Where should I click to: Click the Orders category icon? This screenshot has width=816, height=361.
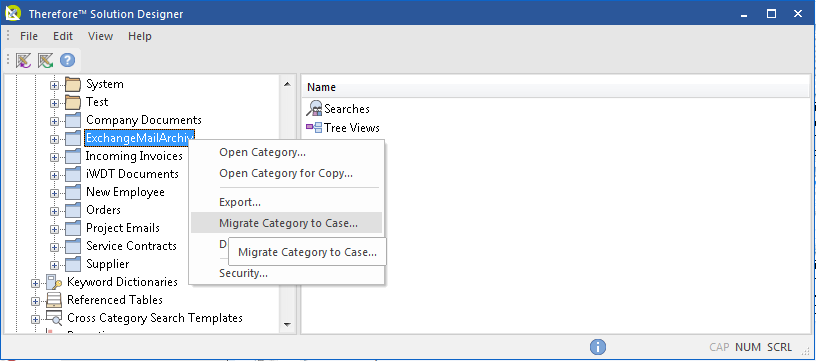click(x=73, y=210)
